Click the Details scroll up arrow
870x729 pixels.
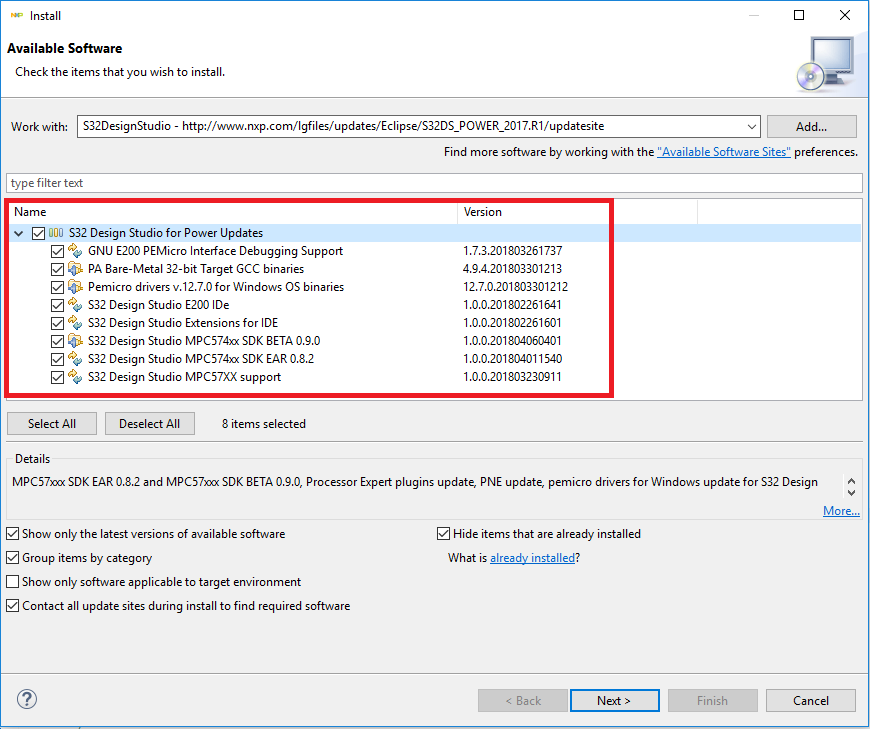[x=852, y=481]
